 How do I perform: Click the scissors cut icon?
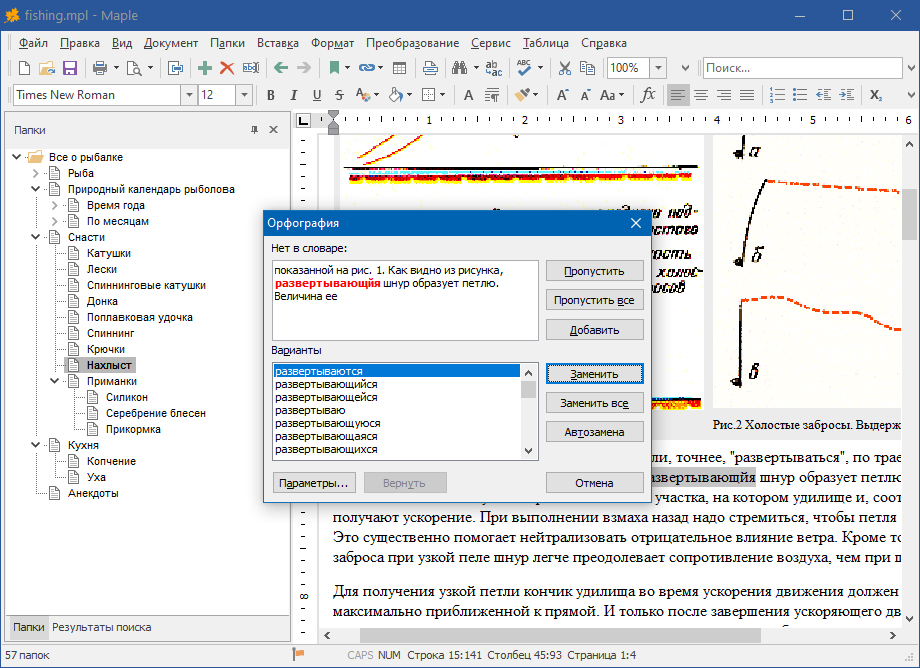565,68
